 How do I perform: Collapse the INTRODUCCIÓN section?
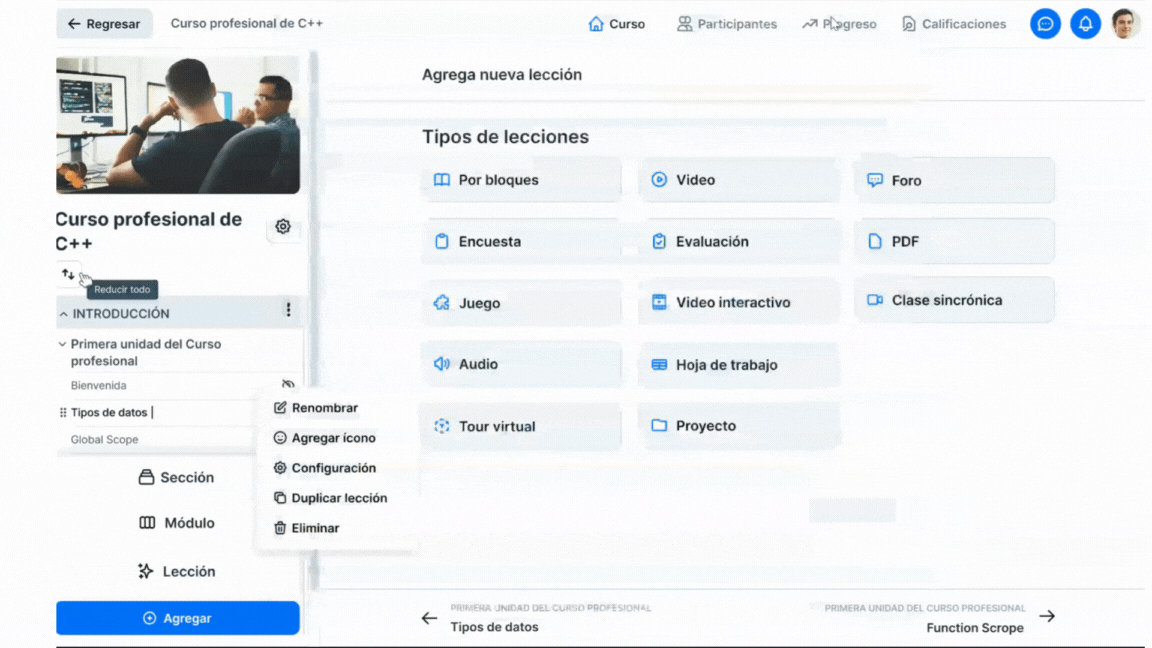coord(64,314)
